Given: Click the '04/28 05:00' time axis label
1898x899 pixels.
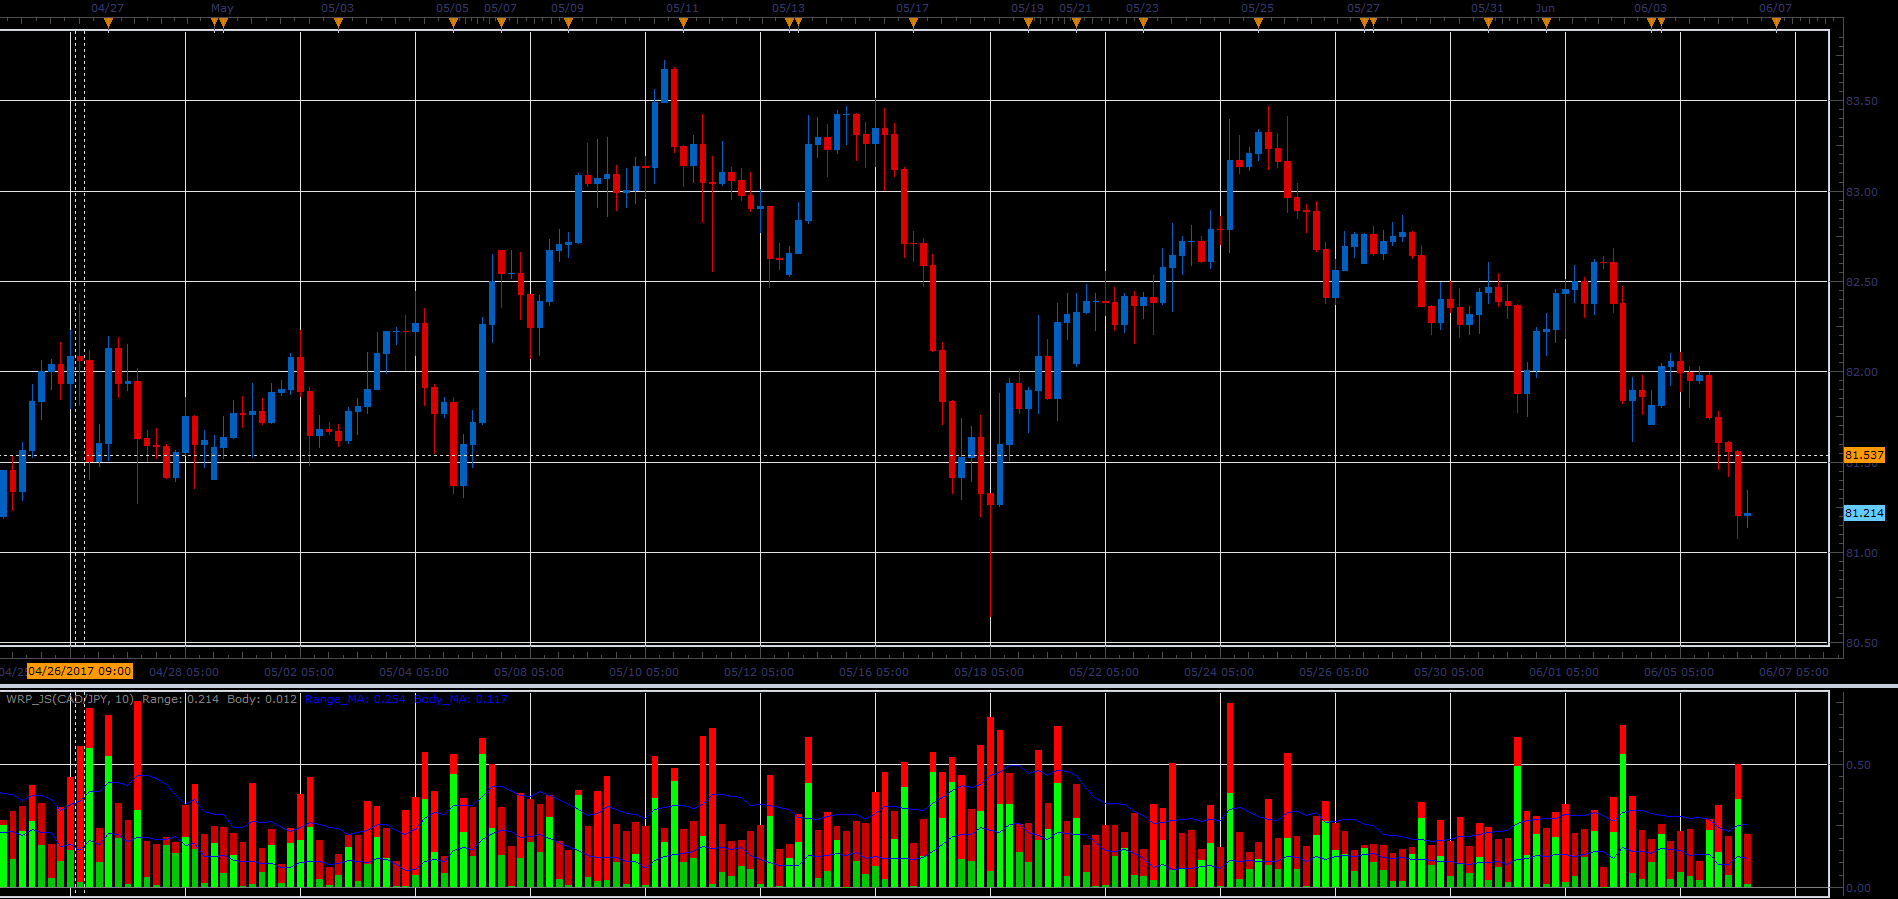Looking at the screenshot, I should 184,672.
